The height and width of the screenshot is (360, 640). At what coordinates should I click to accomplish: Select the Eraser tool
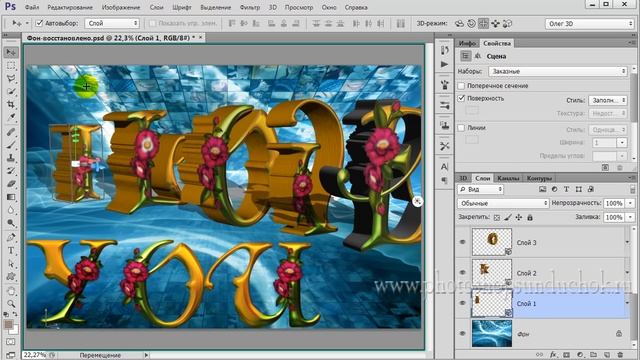coord(11,184)
